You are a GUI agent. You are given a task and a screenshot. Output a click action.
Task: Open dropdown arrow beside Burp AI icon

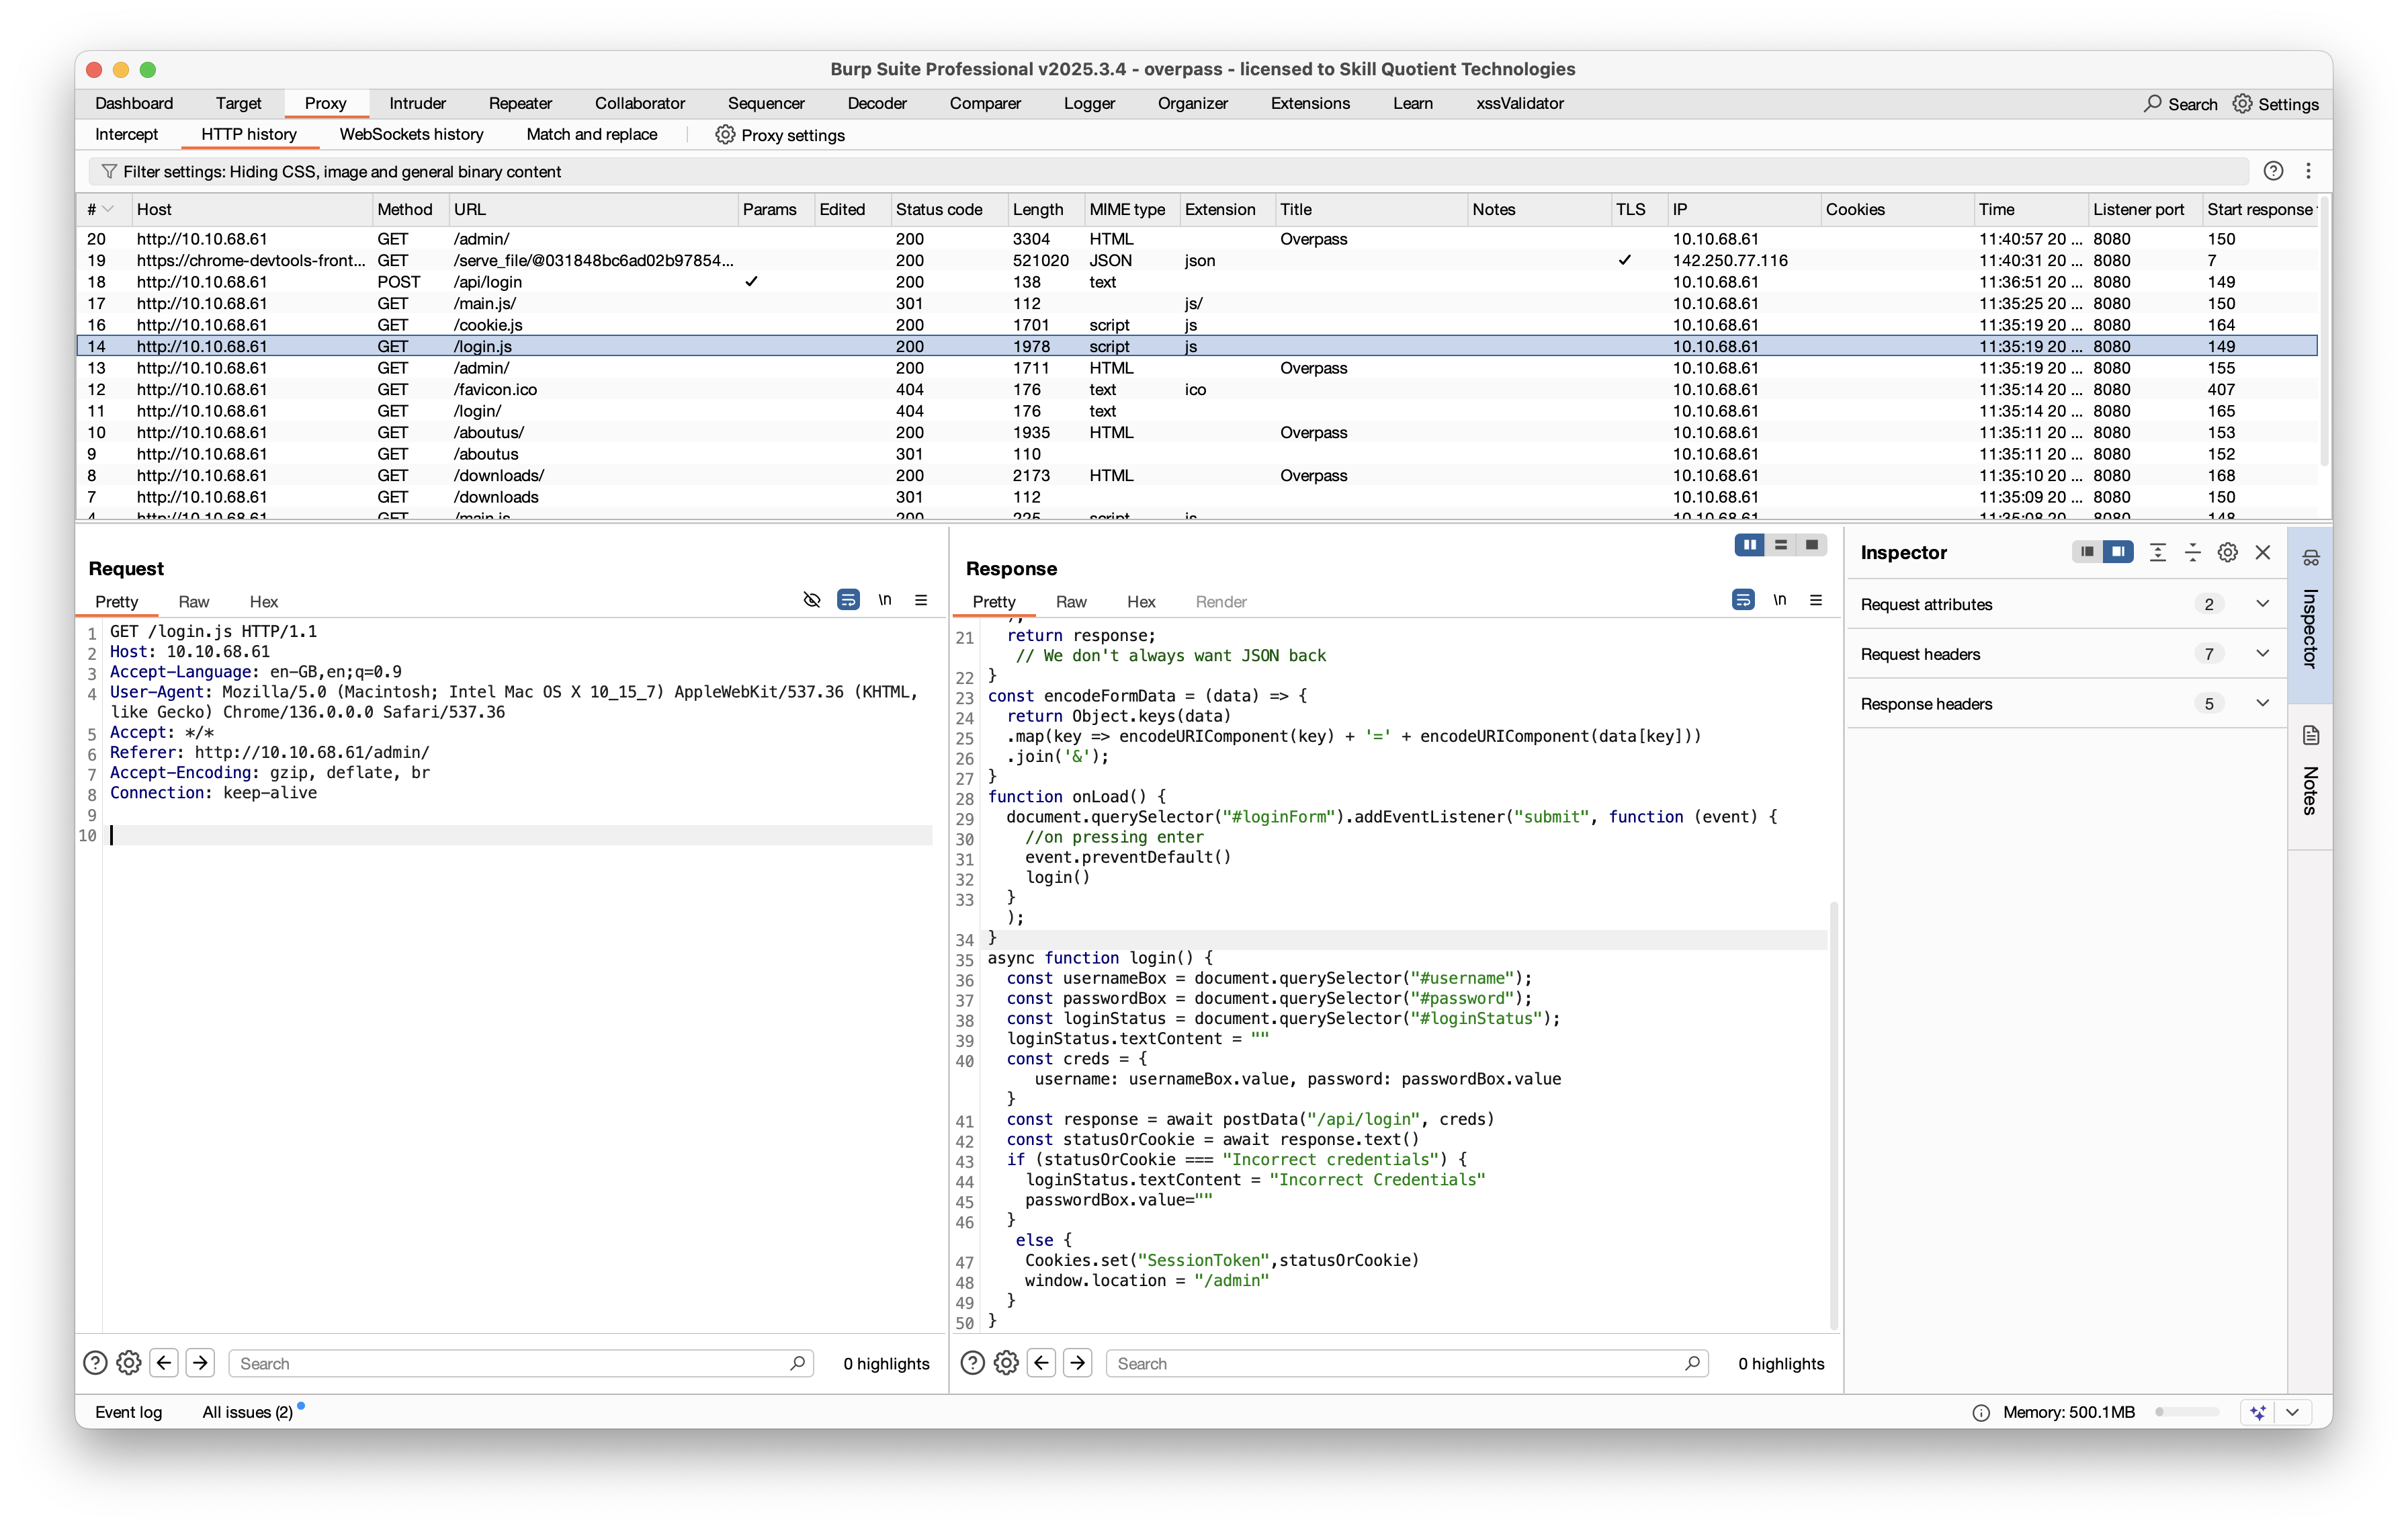click(x=2292, y=1412)
